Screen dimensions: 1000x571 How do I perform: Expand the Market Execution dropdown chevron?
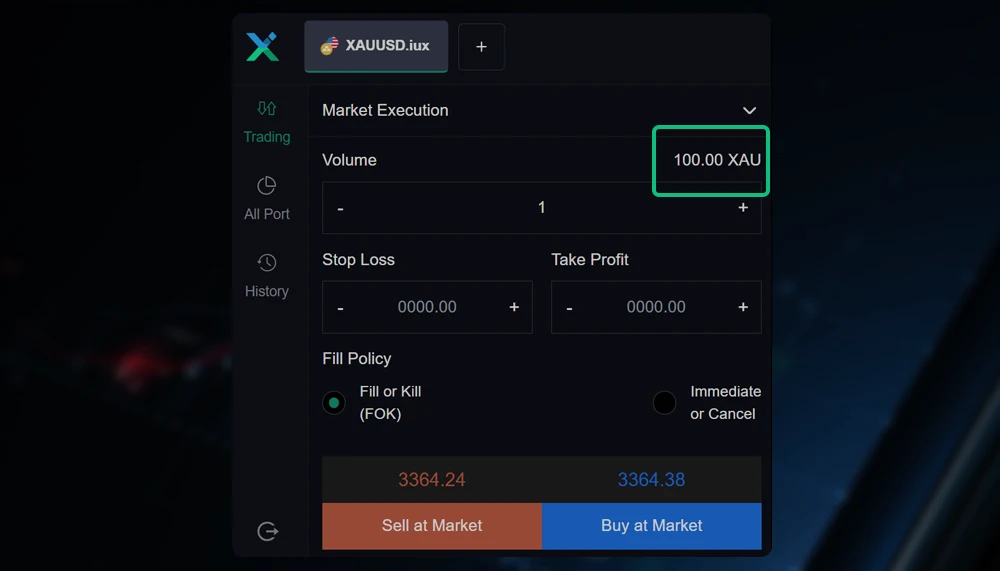[749, 110]
